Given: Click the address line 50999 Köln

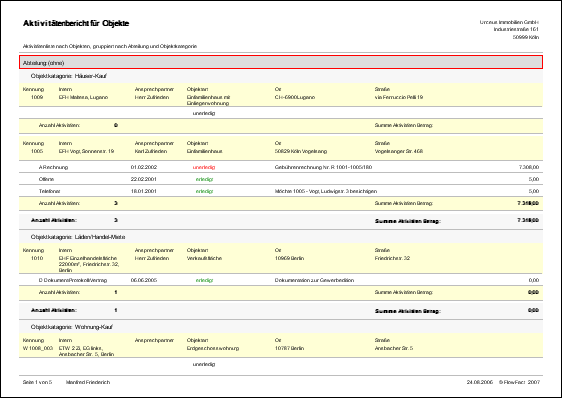Looking at the screenshot, I should (526, 37).
